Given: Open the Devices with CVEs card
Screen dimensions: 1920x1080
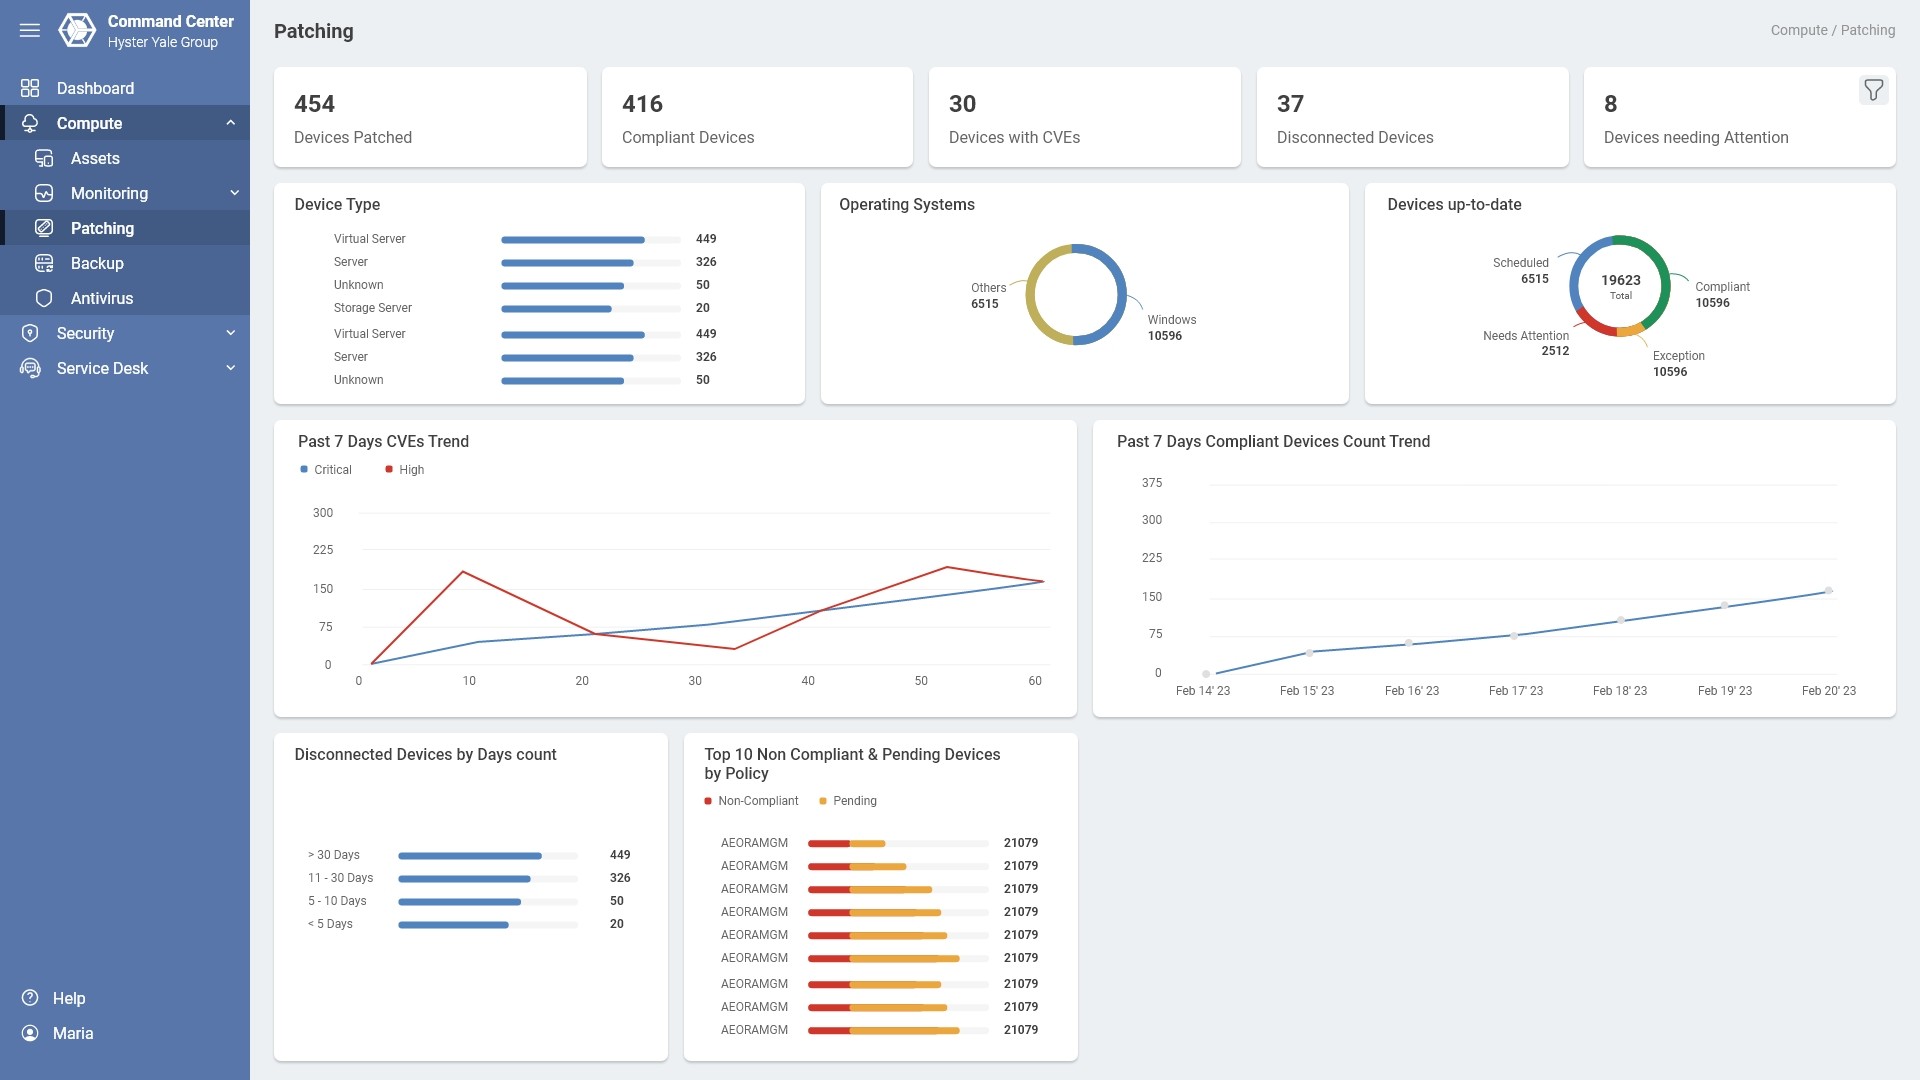Looking at the screenshot, I should click(x=1084, y=117).
